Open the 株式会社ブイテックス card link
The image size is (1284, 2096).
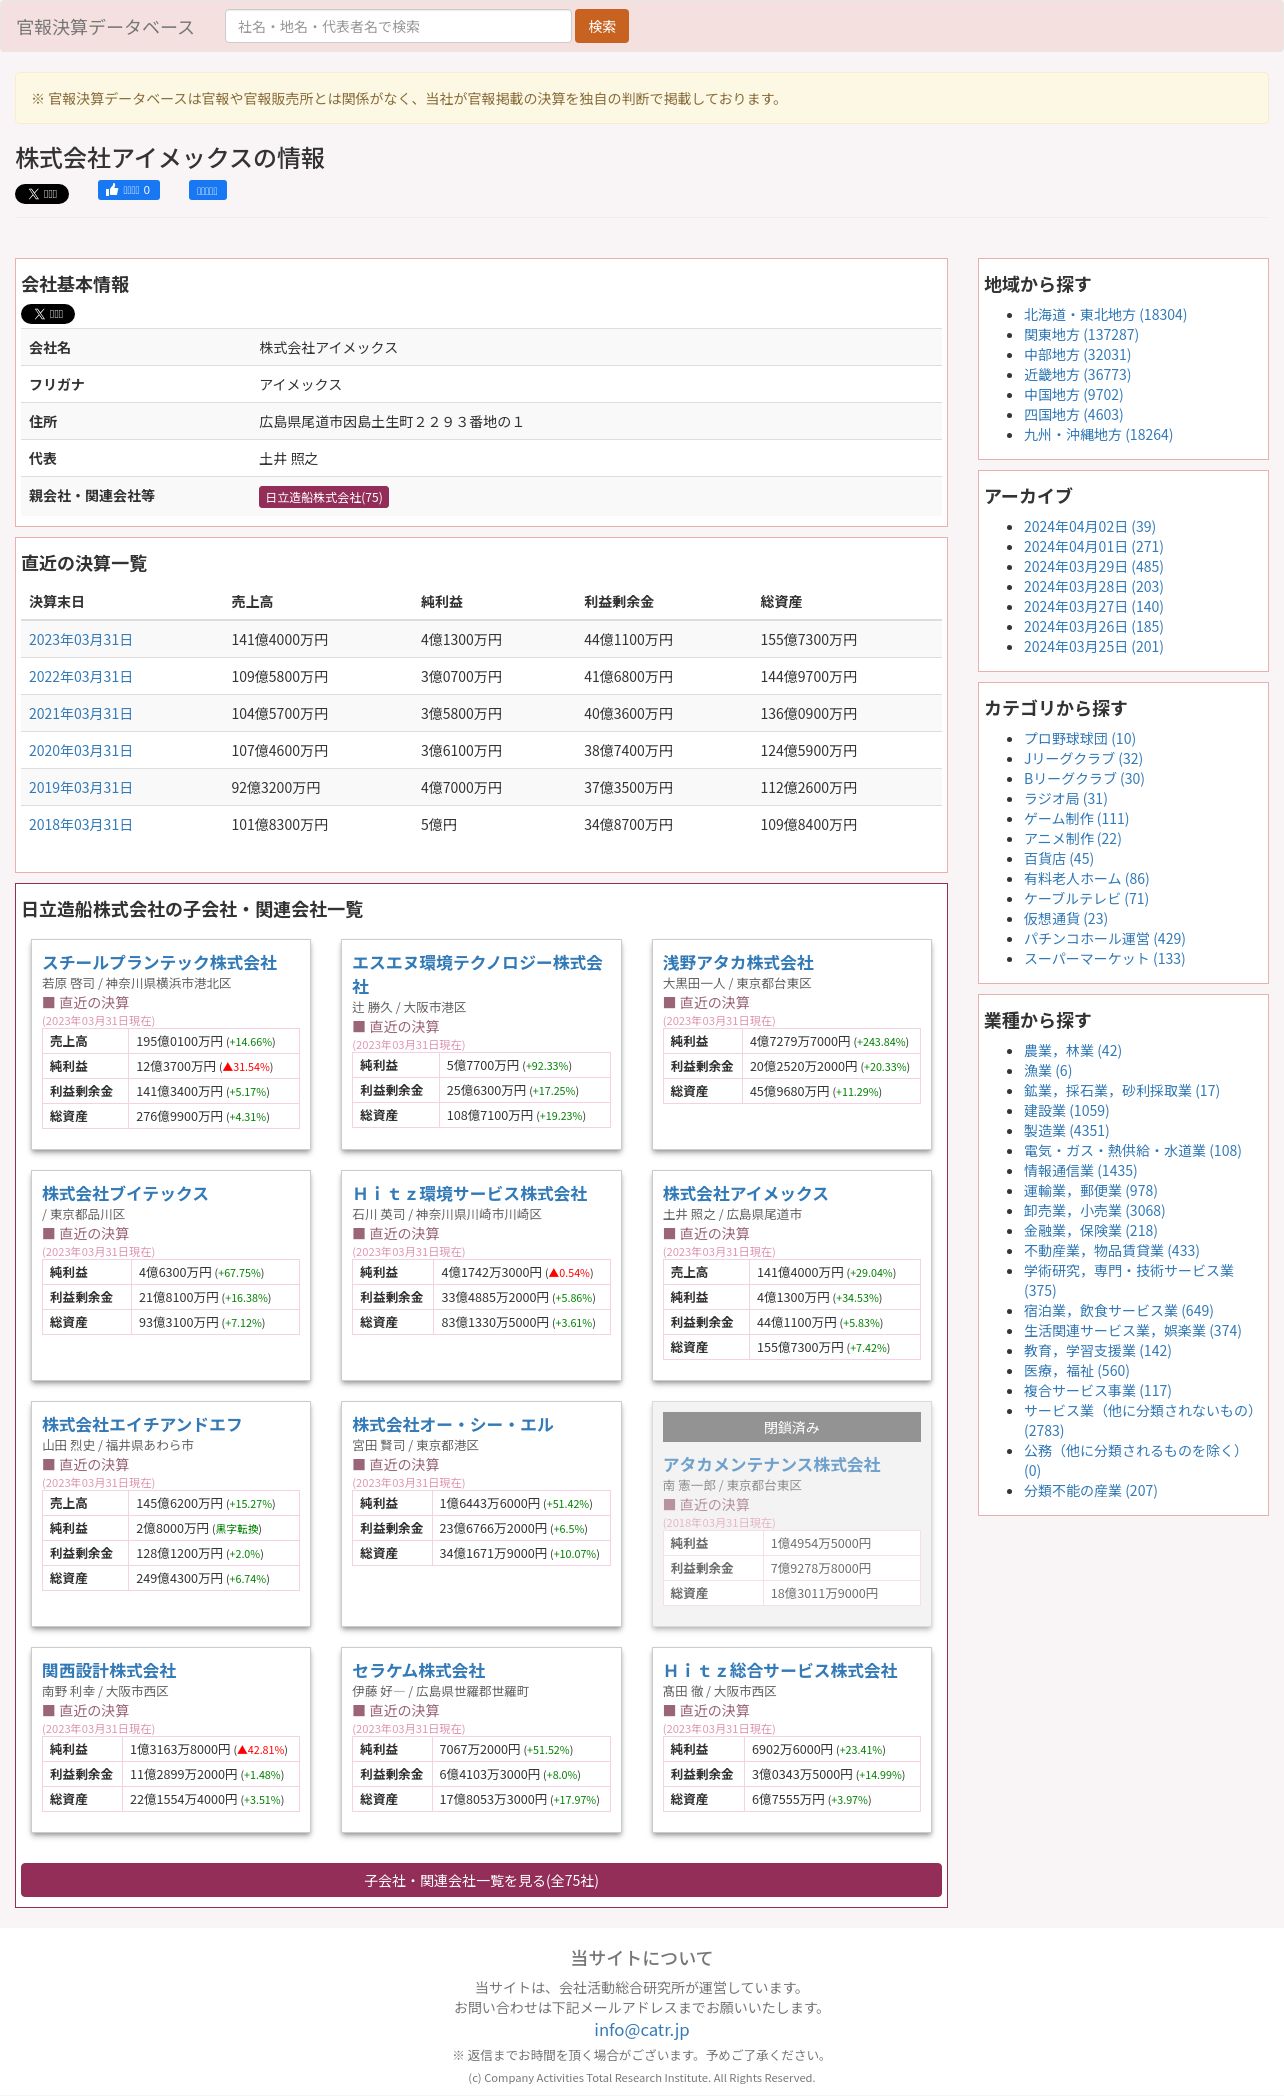[125, 1194]
